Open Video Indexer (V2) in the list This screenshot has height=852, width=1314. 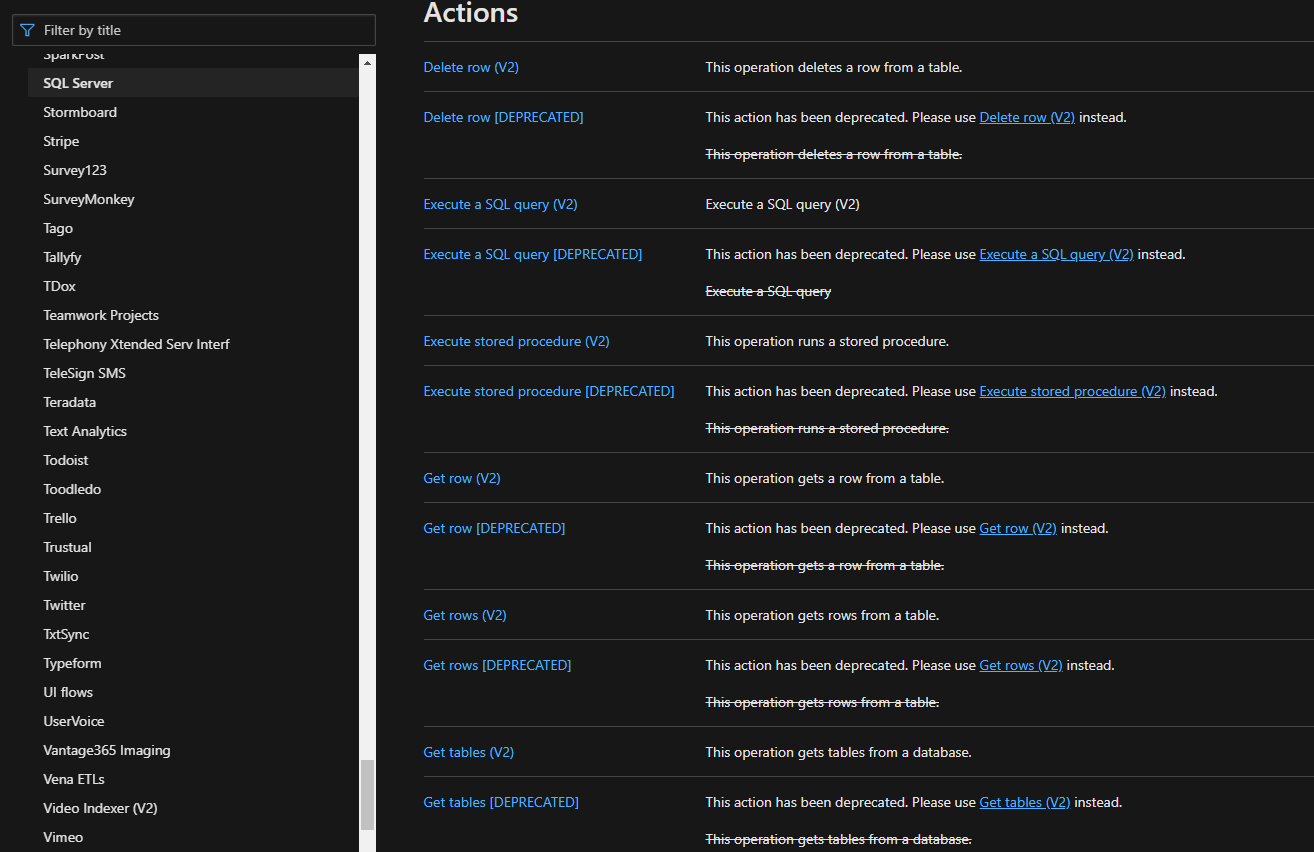[100, 808]
